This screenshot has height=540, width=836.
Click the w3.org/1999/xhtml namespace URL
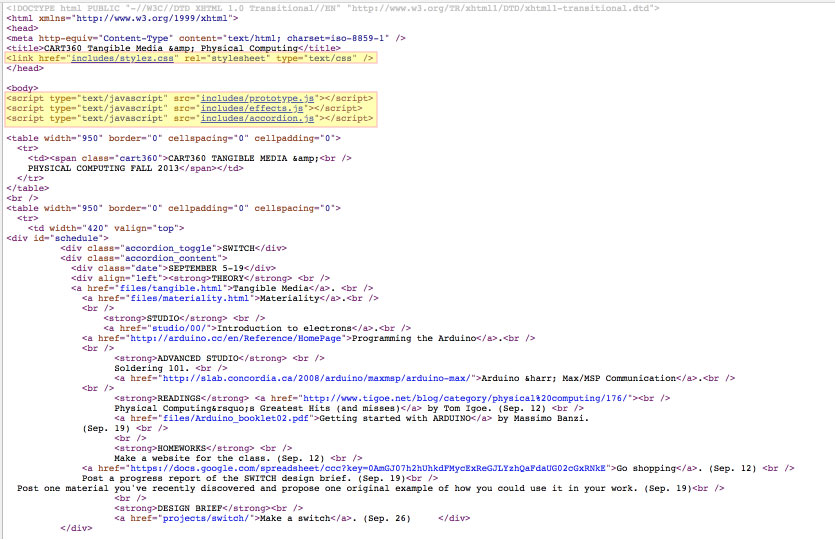click(x=151, y=18)
